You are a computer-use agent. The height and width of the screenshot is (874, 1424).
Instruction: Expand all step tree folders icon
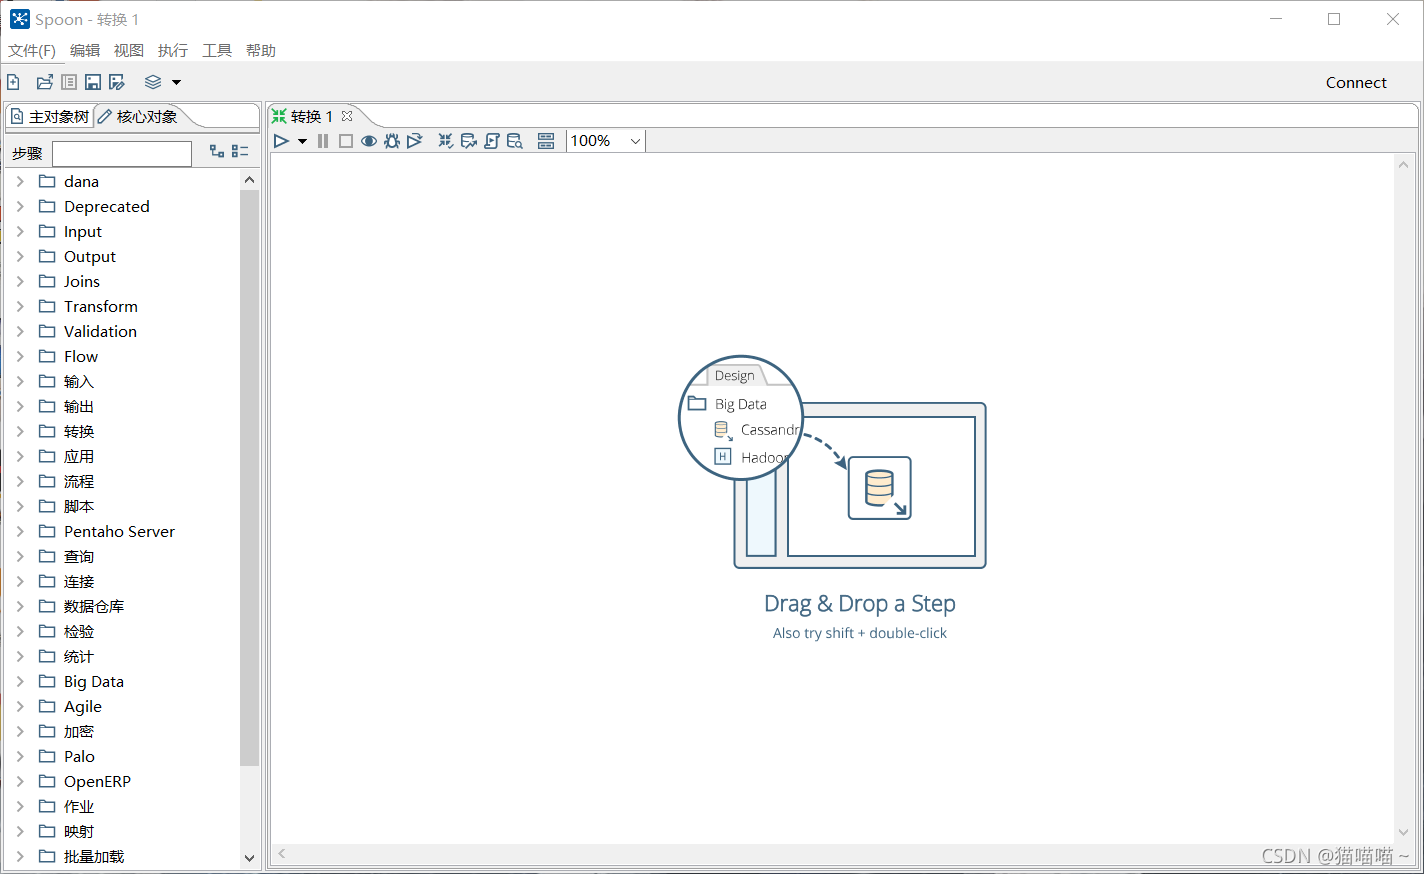[217, 151]
